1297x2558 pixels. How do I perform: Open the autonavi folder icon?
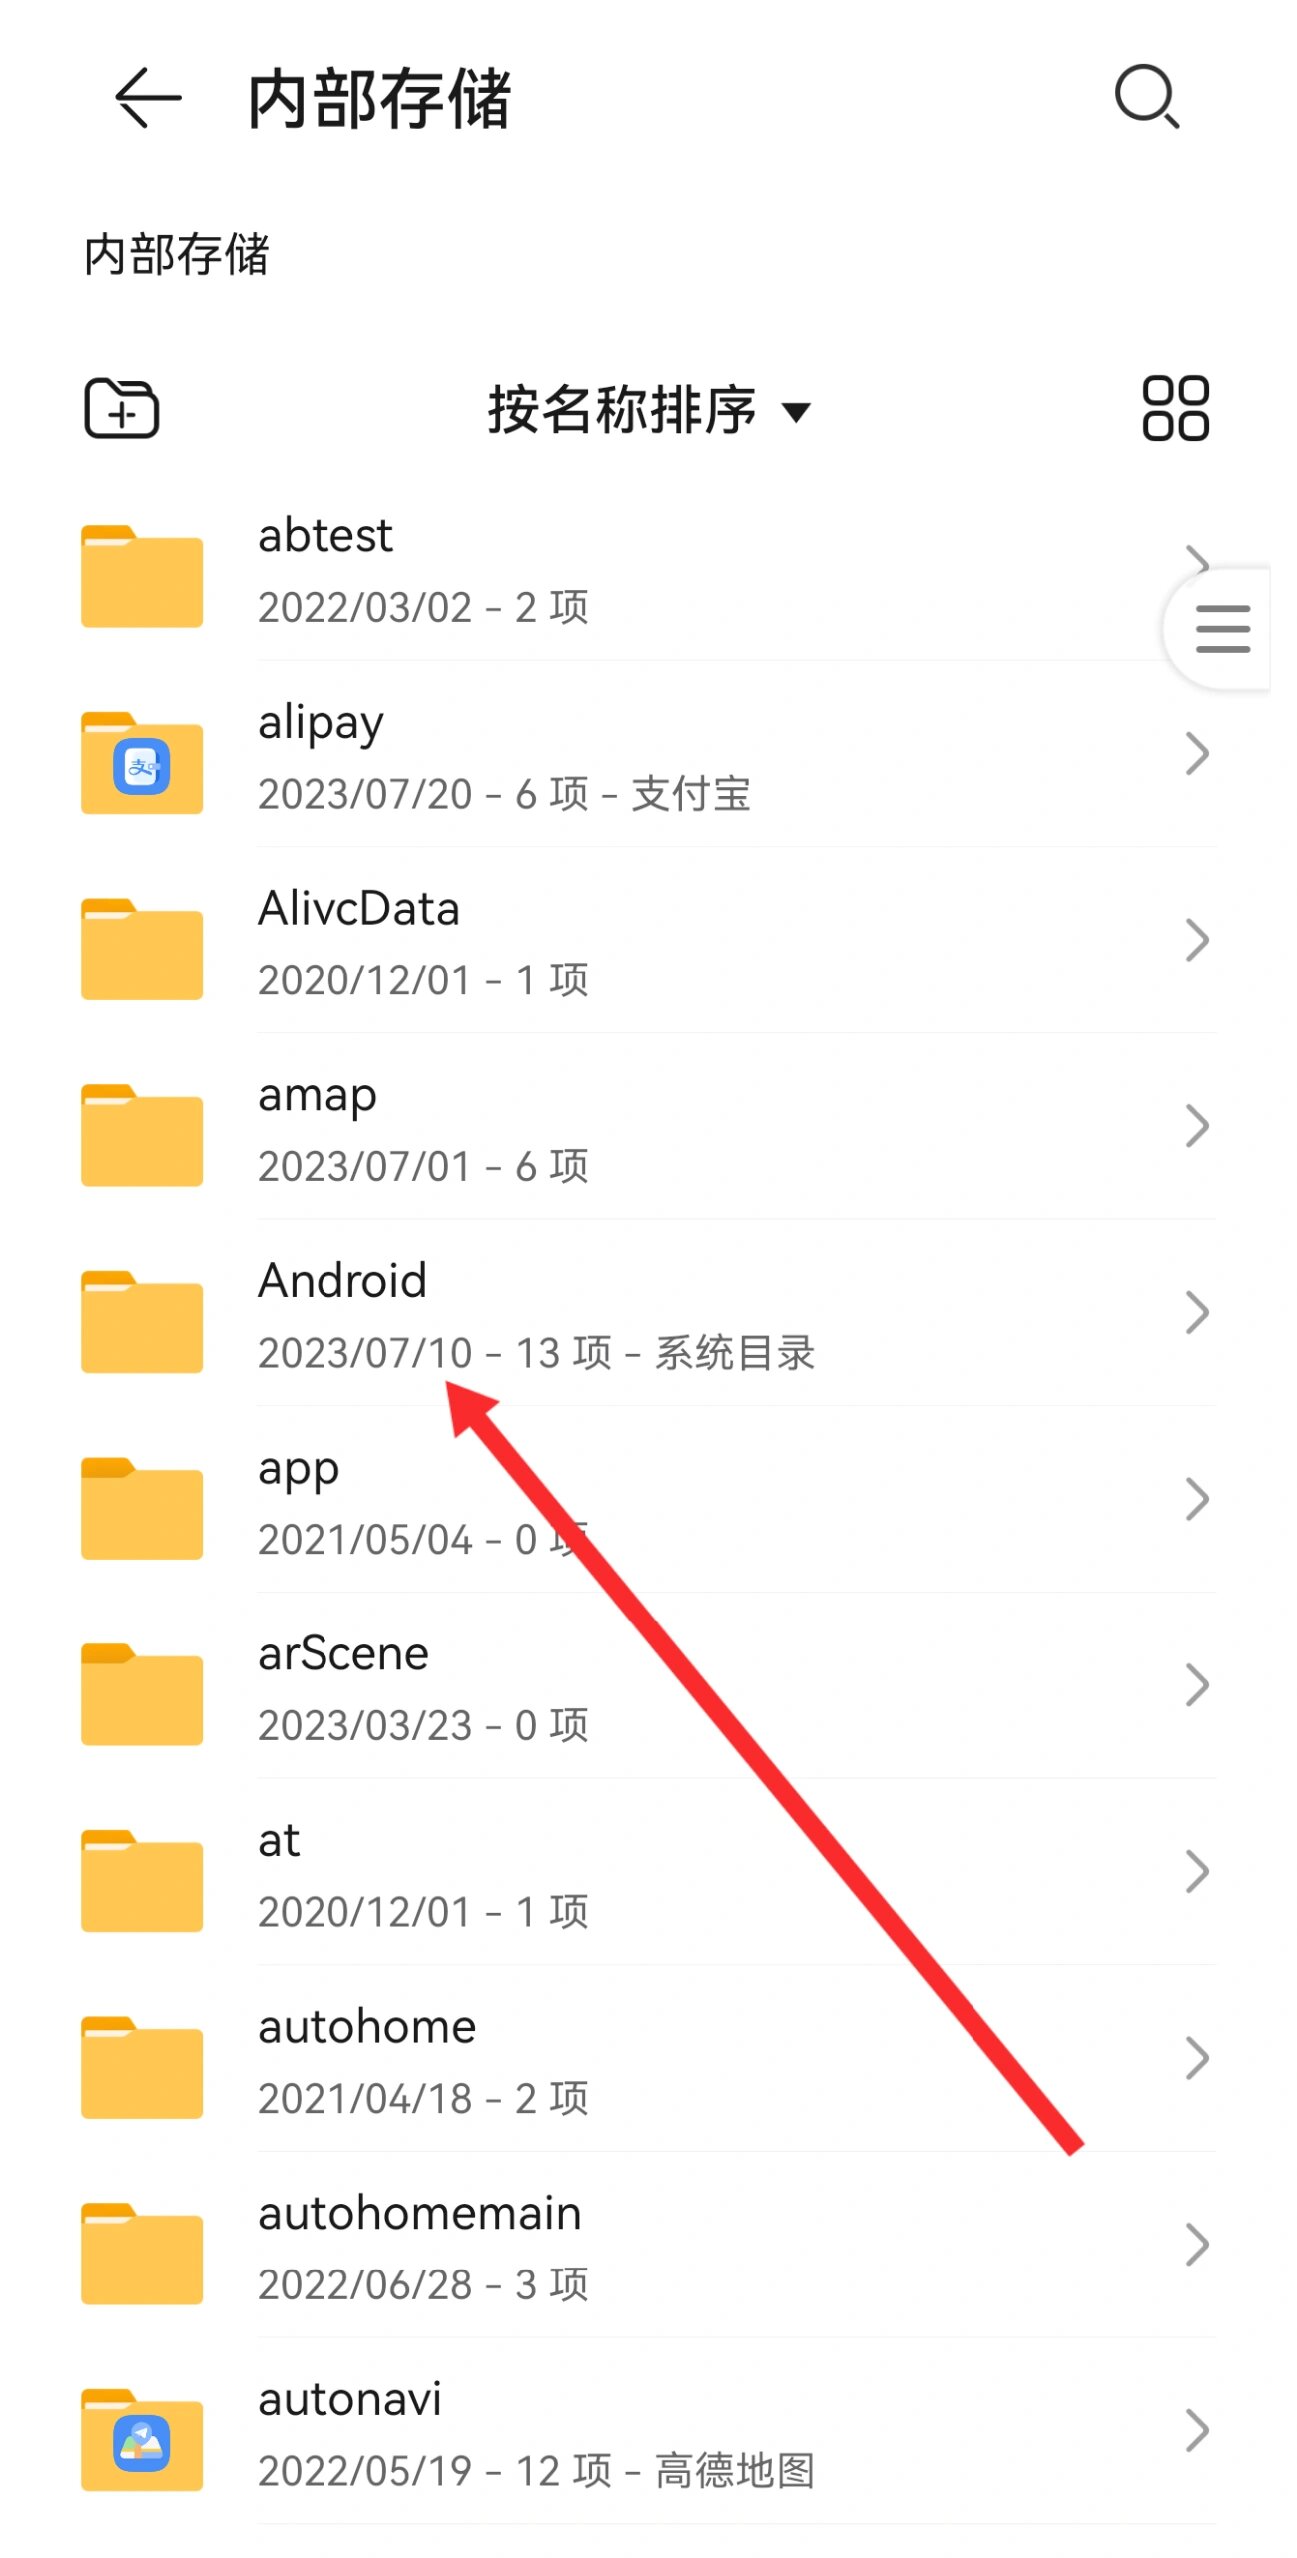tap(142, 2439)
